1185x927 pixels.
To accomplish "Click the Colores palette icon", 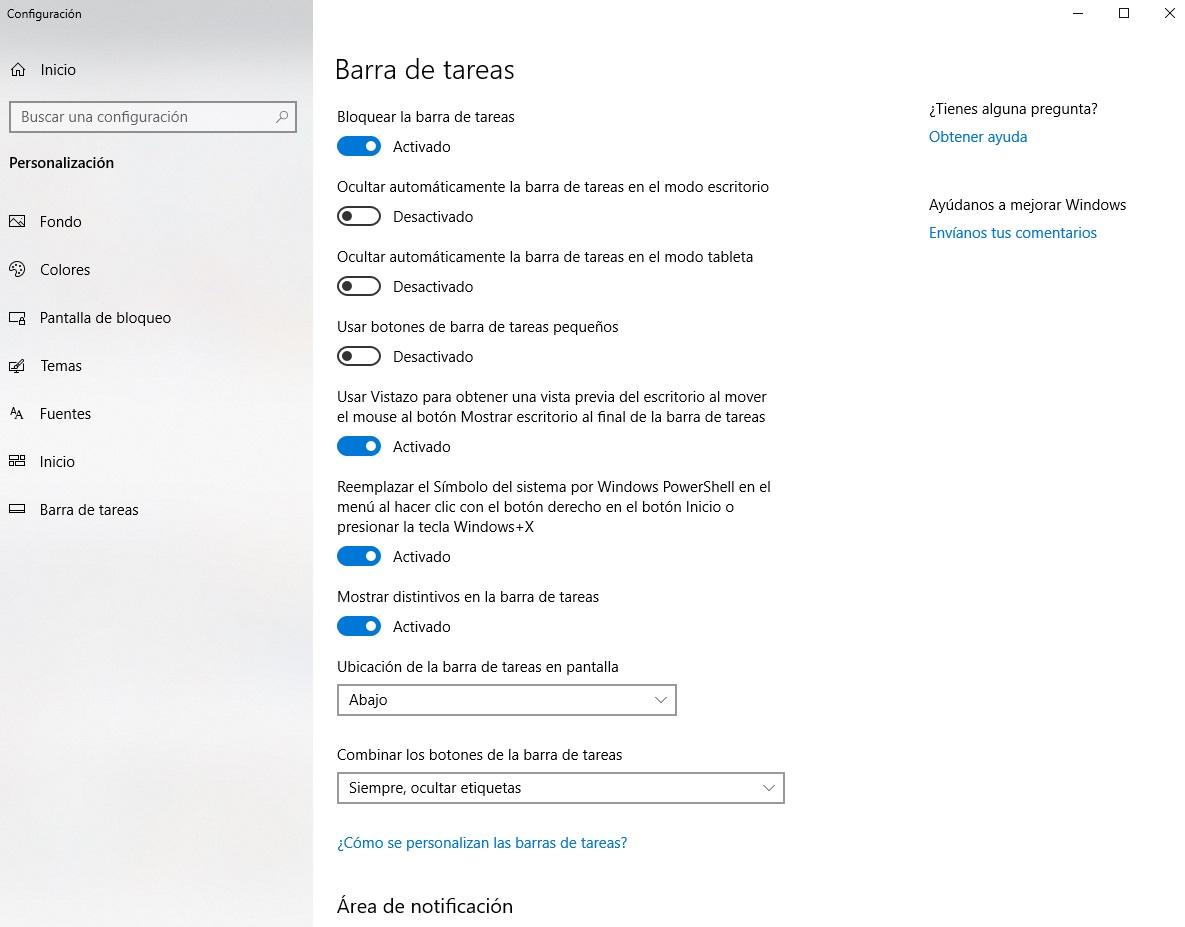I will click(x=17, y=270).
